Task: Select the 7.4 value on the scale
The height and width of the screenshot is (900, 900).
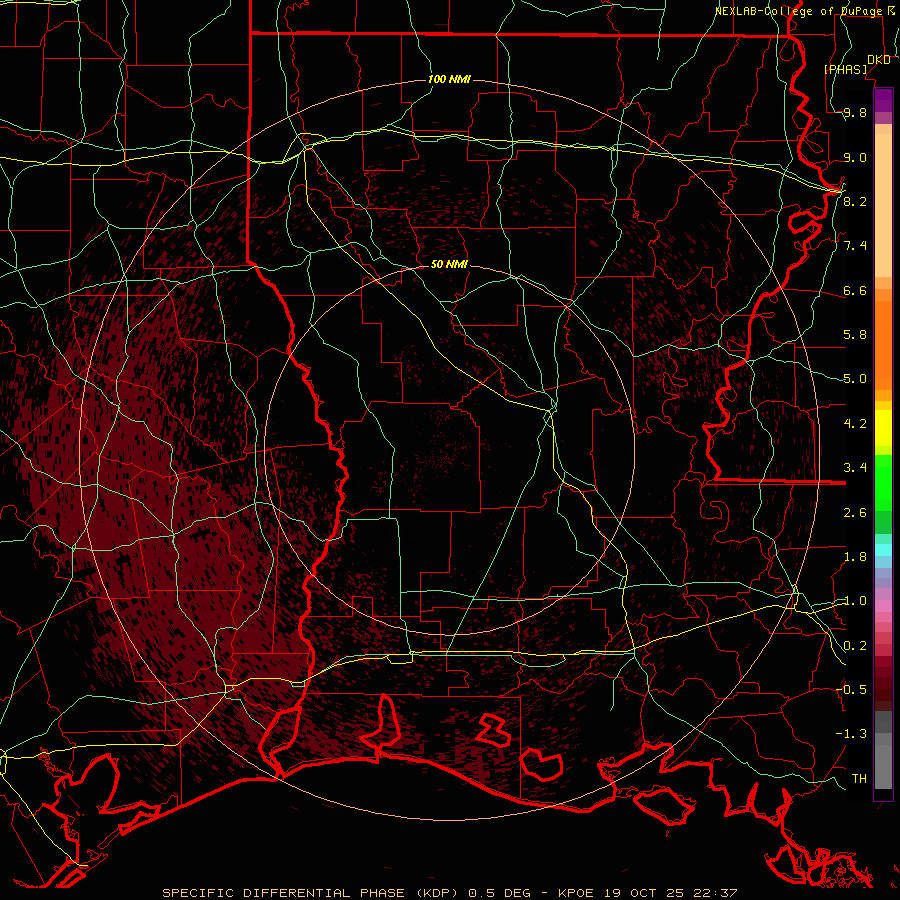Action: click(x=855, y=246)
